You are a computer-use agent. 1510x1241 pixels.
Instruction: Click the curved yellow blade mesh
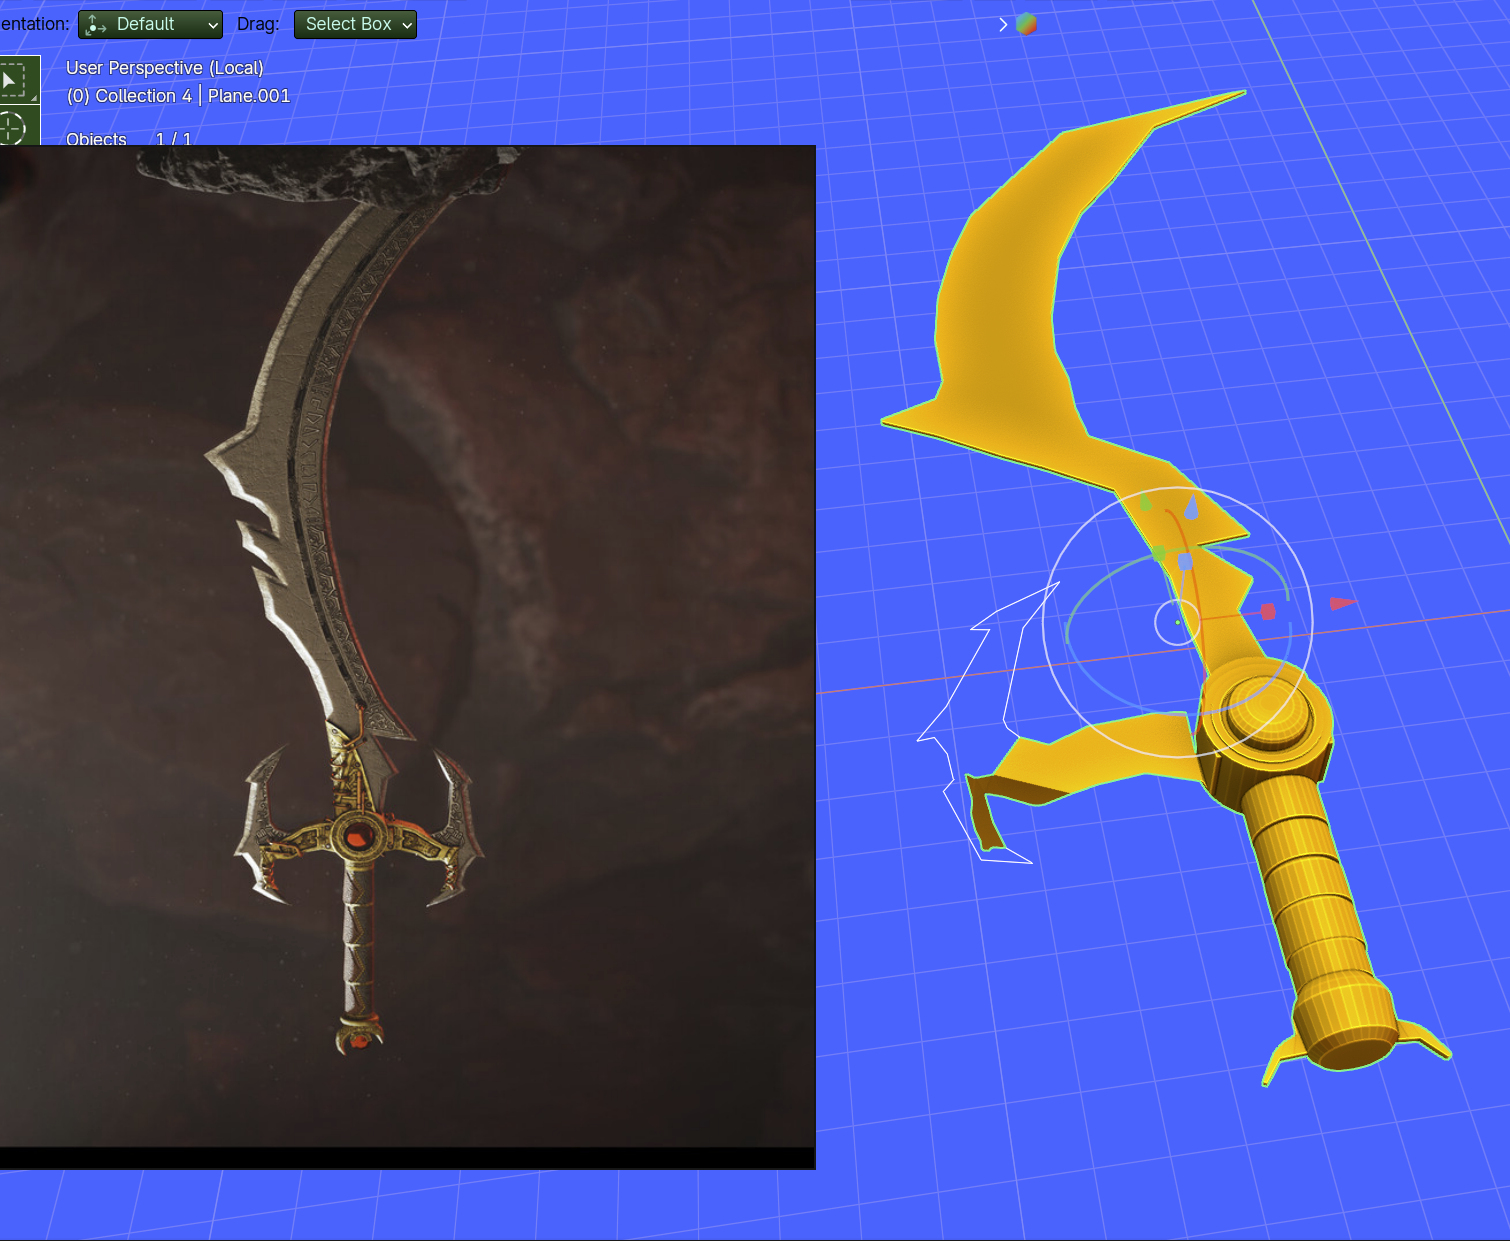(1000, 300)
